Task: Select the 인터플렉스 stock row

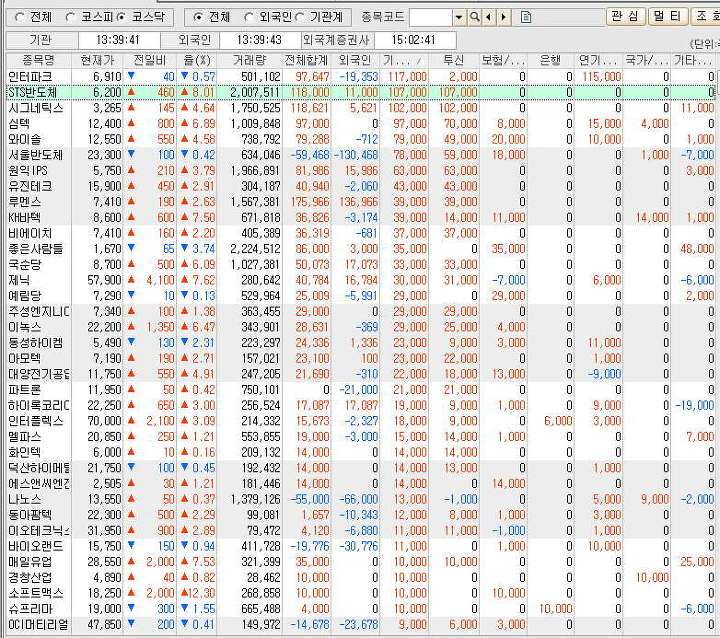Action: [360, 421]
